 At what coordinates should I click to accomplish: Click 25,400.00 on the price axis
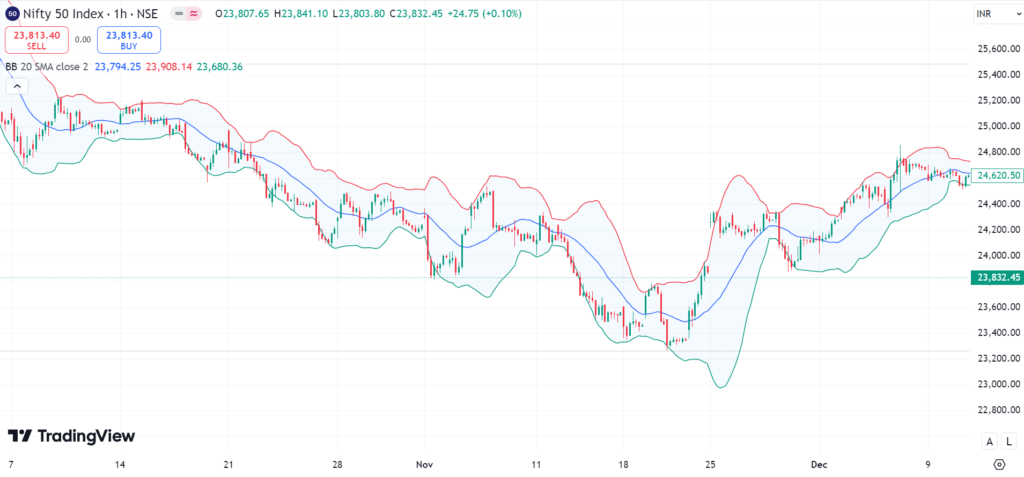tap(999, 75)
